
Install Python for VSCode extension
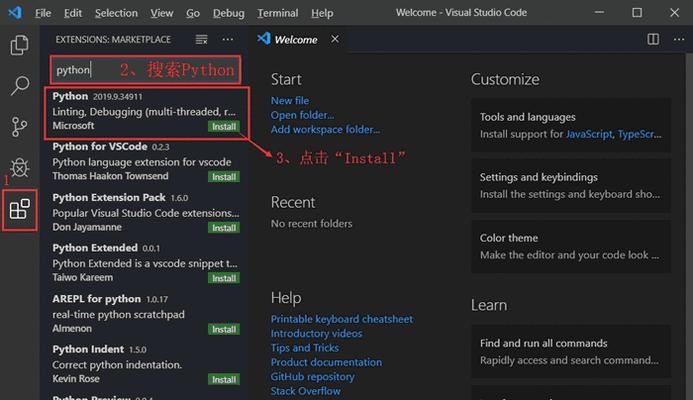(224, 177)
